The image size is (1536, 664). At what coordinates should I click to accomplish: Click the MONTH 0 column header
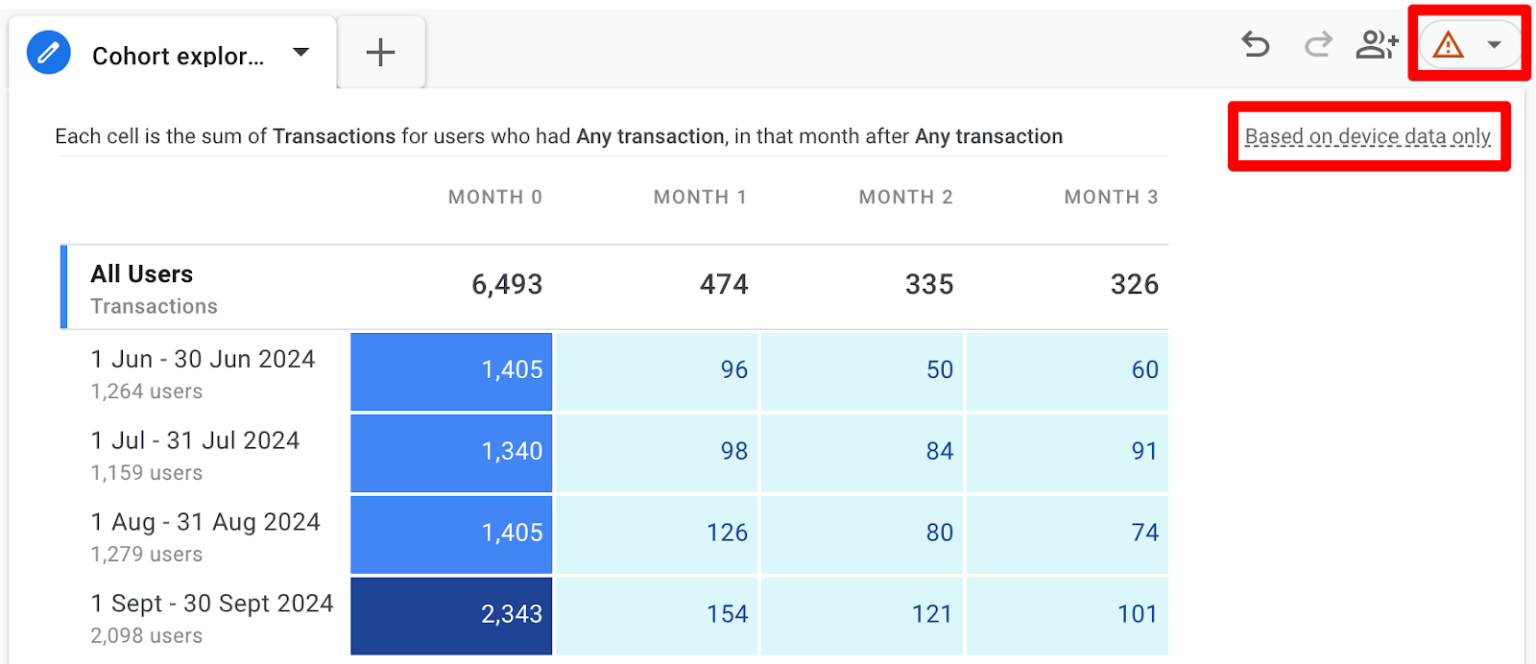[495, 197]
